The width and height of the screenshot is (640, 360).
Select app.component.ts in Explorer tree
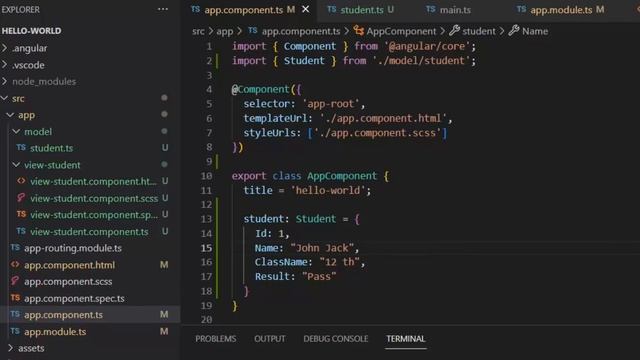63,315
